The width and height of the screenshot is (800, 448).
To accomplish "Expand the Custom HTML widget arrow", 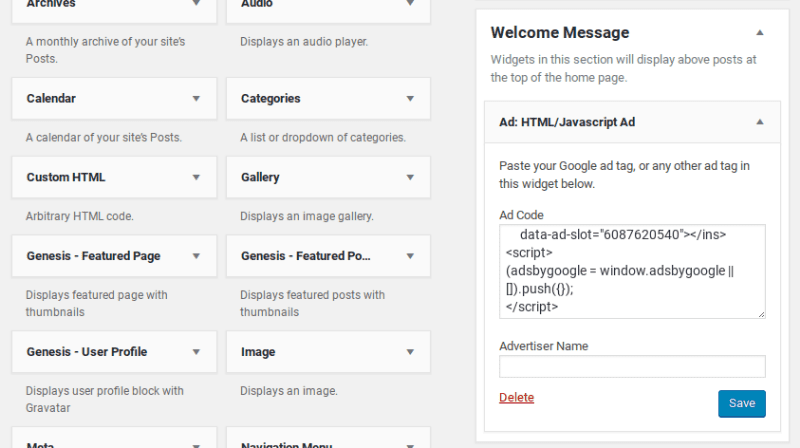I will (196, 178).
